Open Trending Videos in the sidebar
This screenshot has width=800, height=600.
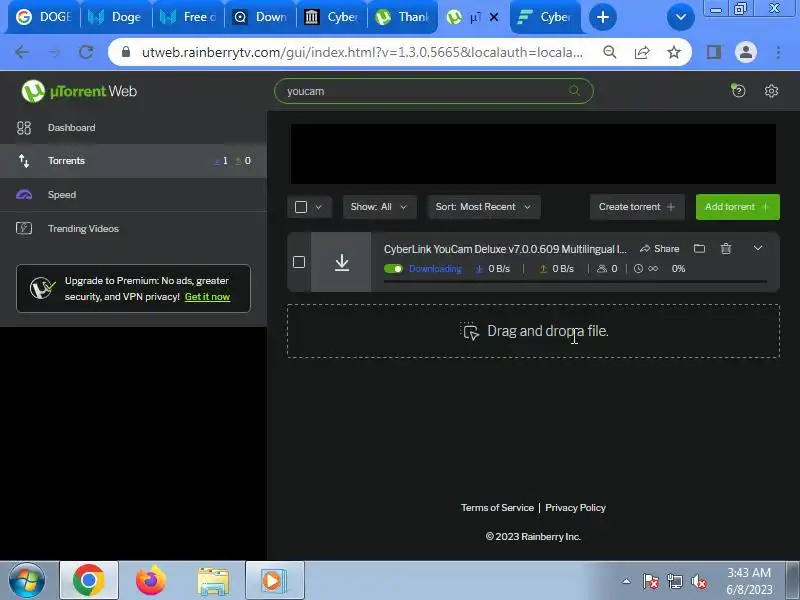(133, 229)
